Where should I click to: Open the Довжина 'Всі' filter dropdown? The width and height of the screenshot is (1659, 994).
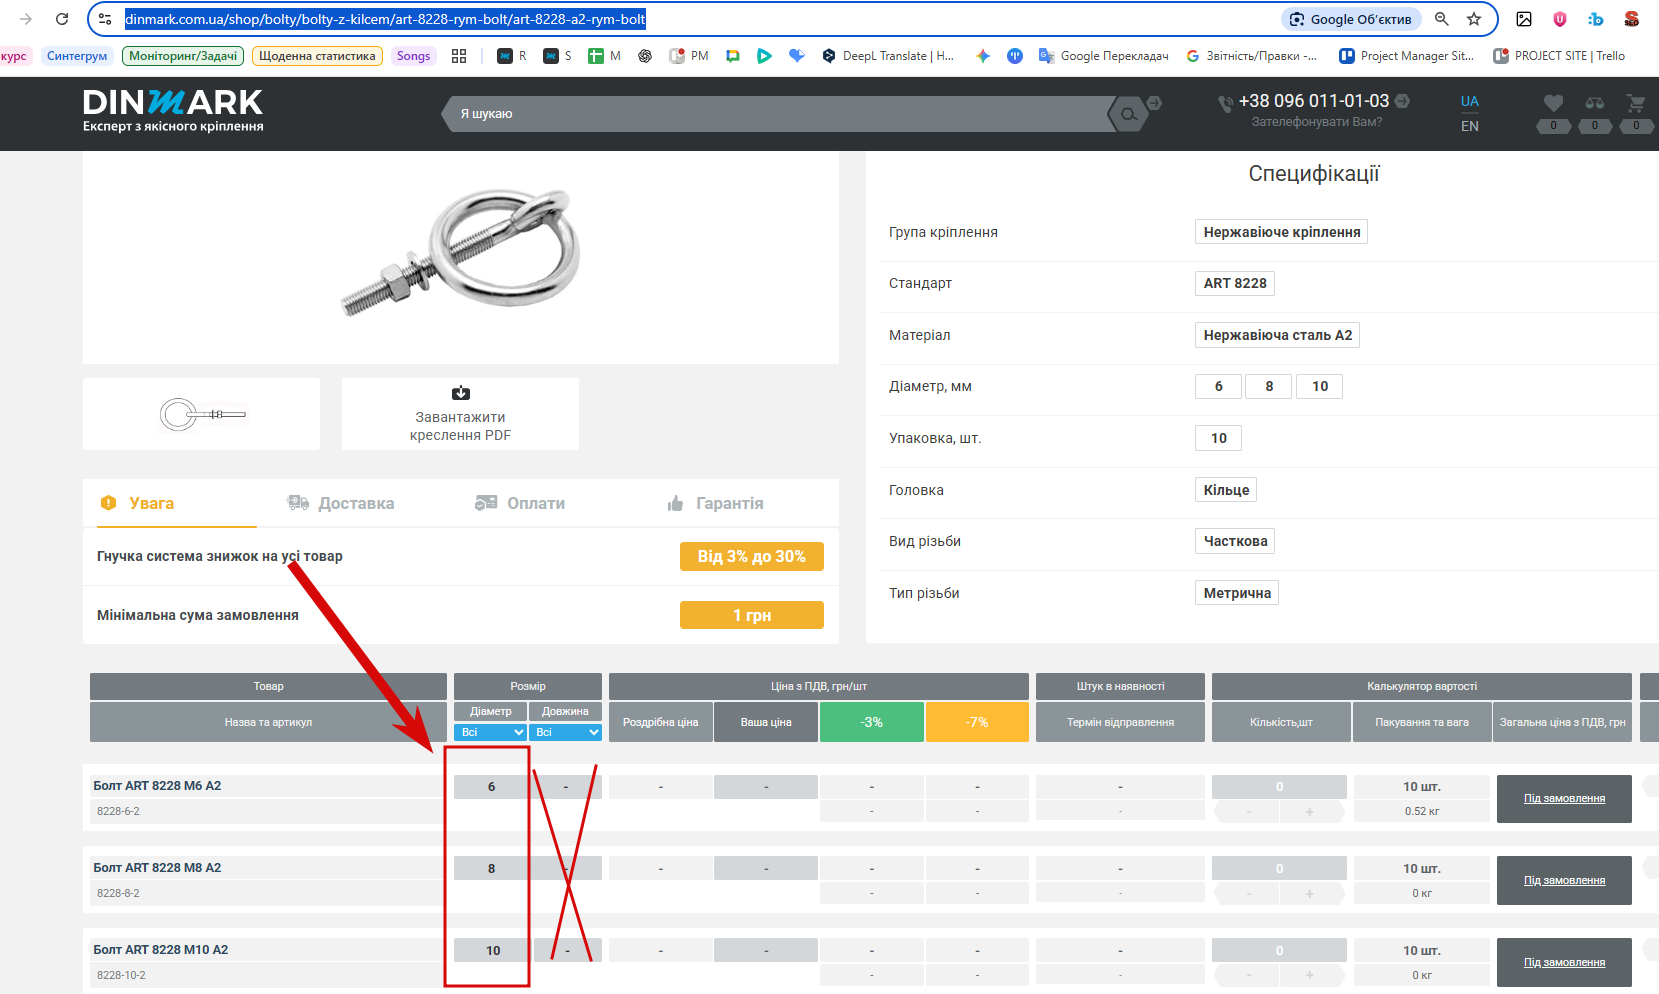click(565, 732)
